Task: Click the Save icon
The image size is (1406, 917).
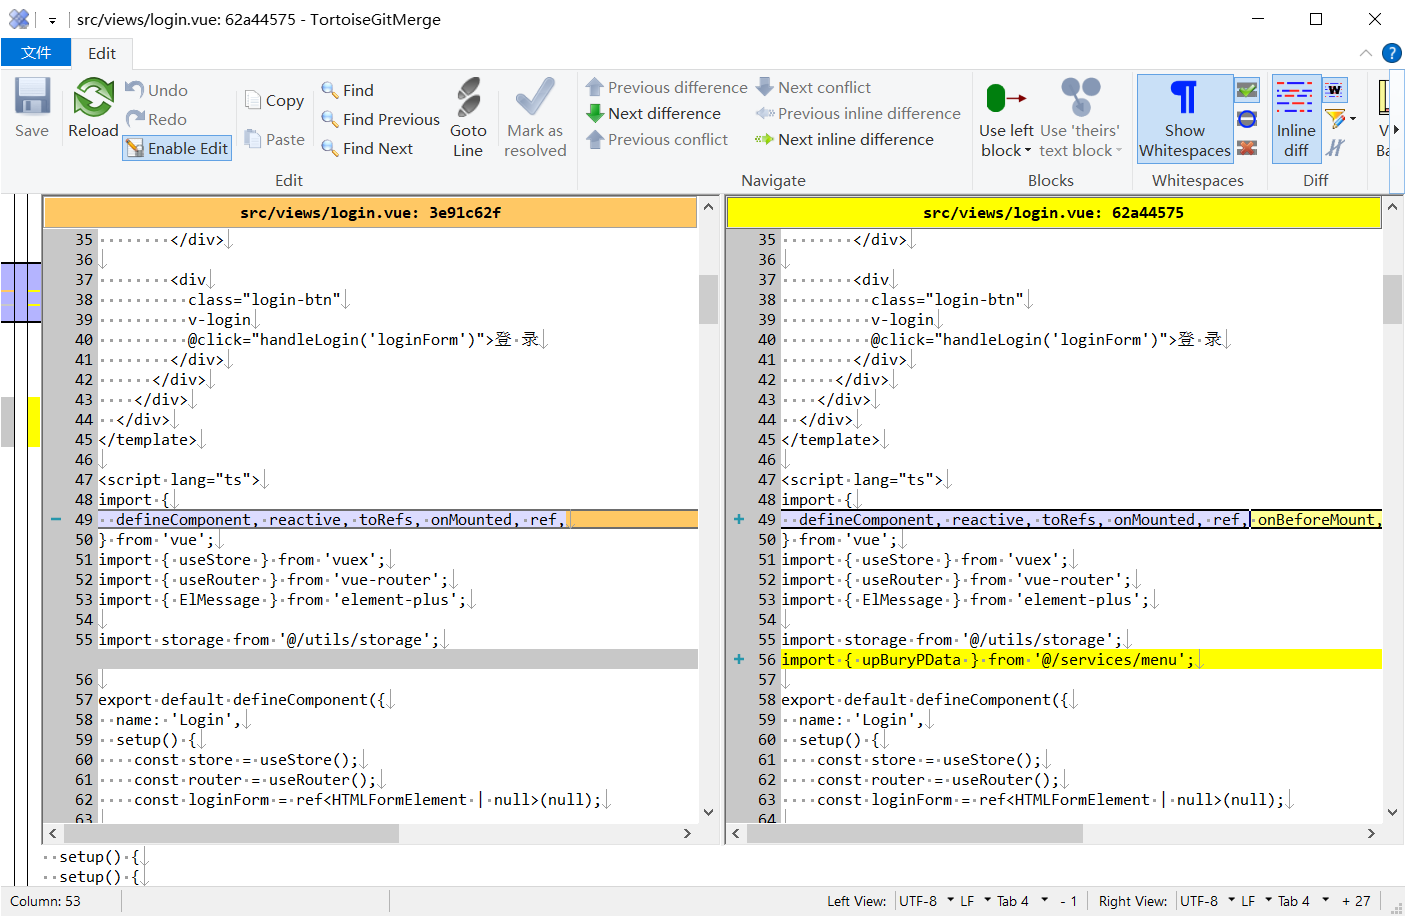Action: tap(32, 98)
